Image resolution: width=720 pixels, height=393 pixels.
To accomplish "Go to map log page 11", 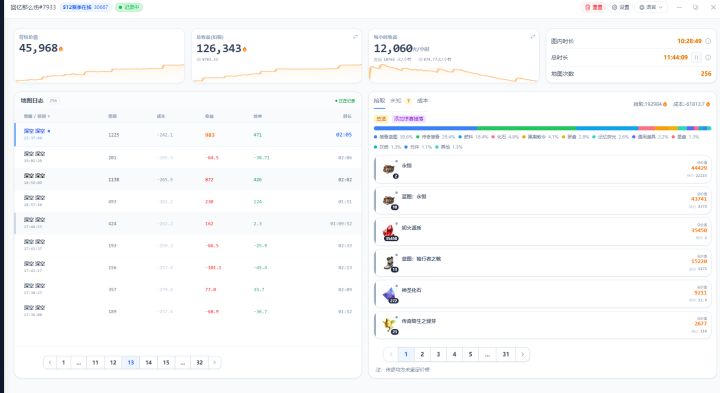I will click(x=96, y=362).
